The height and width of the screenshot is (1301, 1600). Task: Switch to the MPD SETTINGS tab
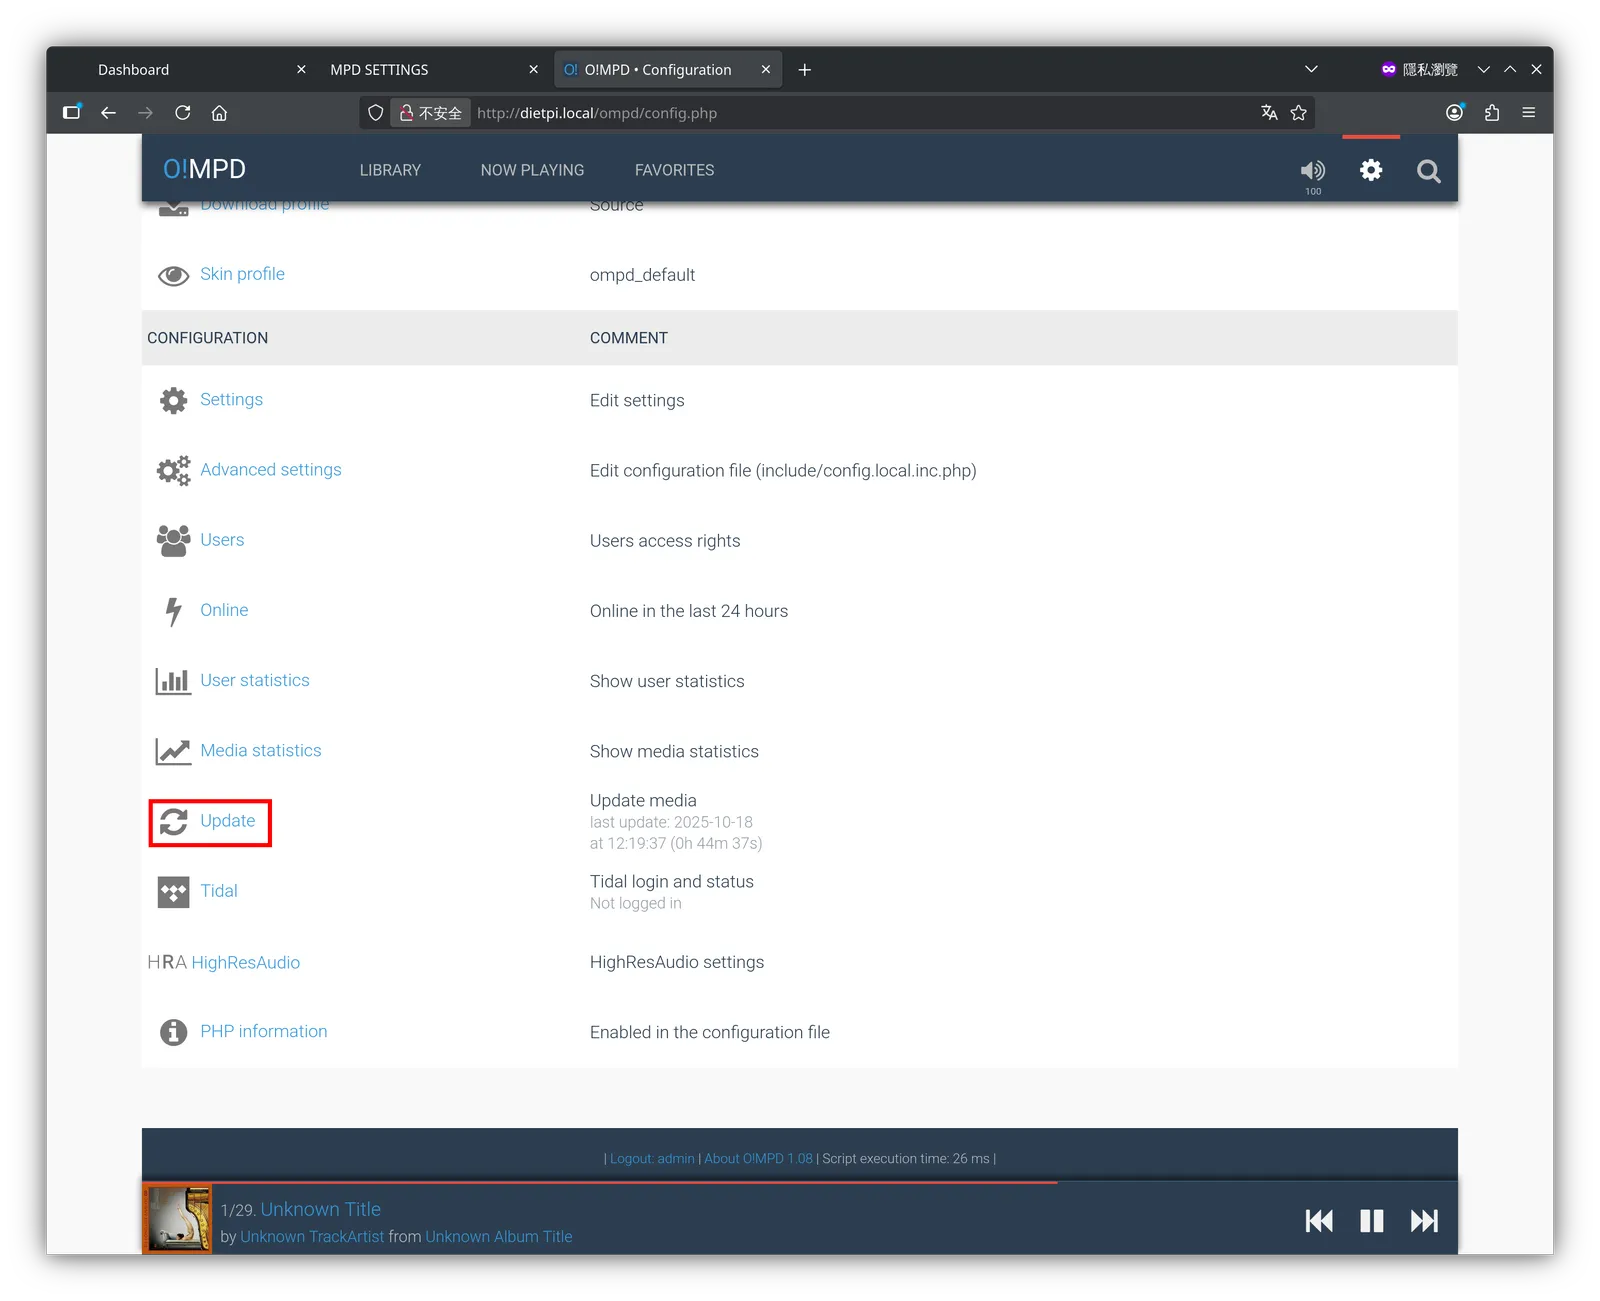tap(434, 70)
